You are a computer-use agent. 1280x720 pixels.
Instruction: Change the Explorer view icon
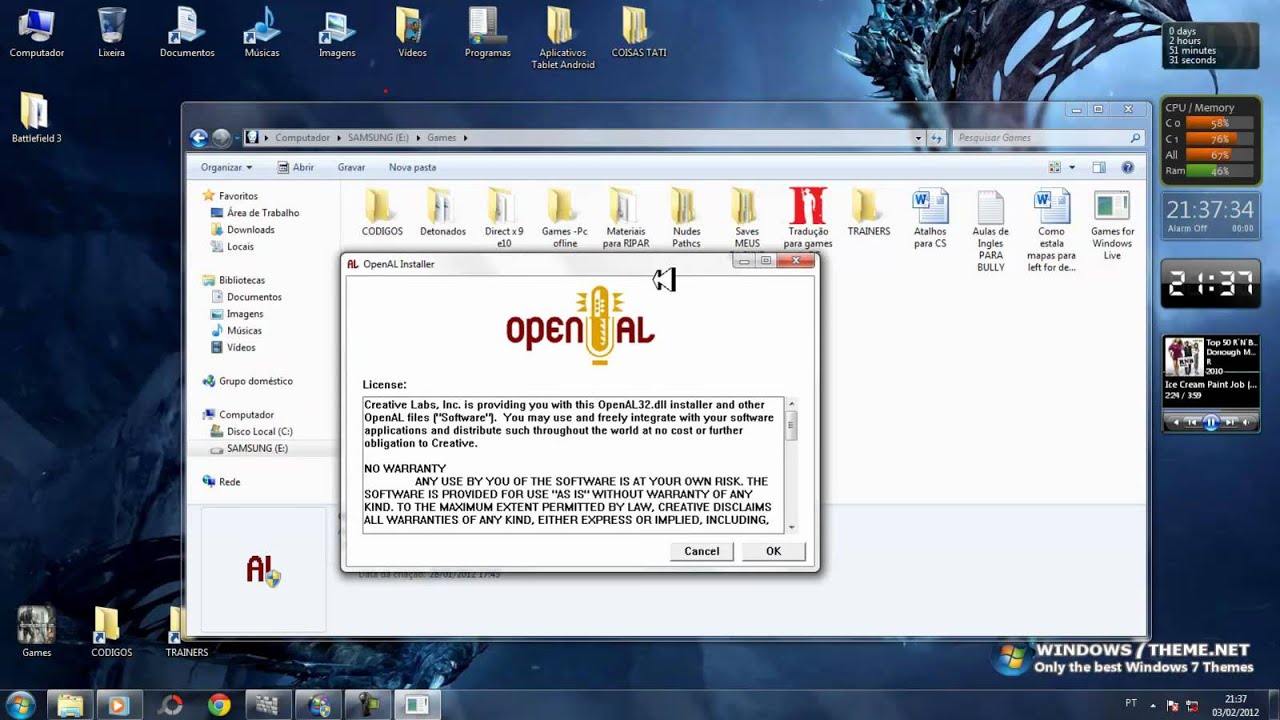click(x=1055, y=167)
